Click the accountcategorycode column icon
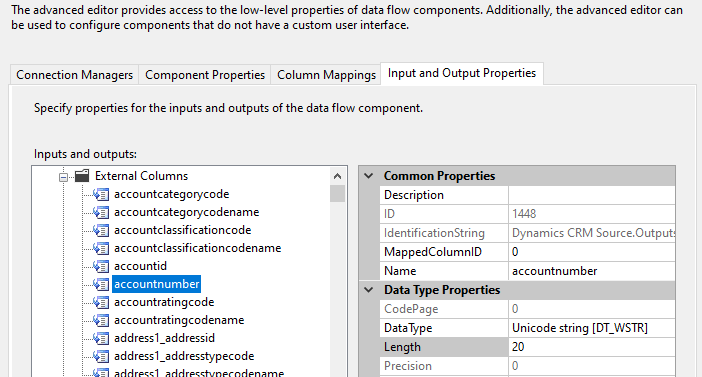This screenshot has width=702, height=377. pos(101,194)
